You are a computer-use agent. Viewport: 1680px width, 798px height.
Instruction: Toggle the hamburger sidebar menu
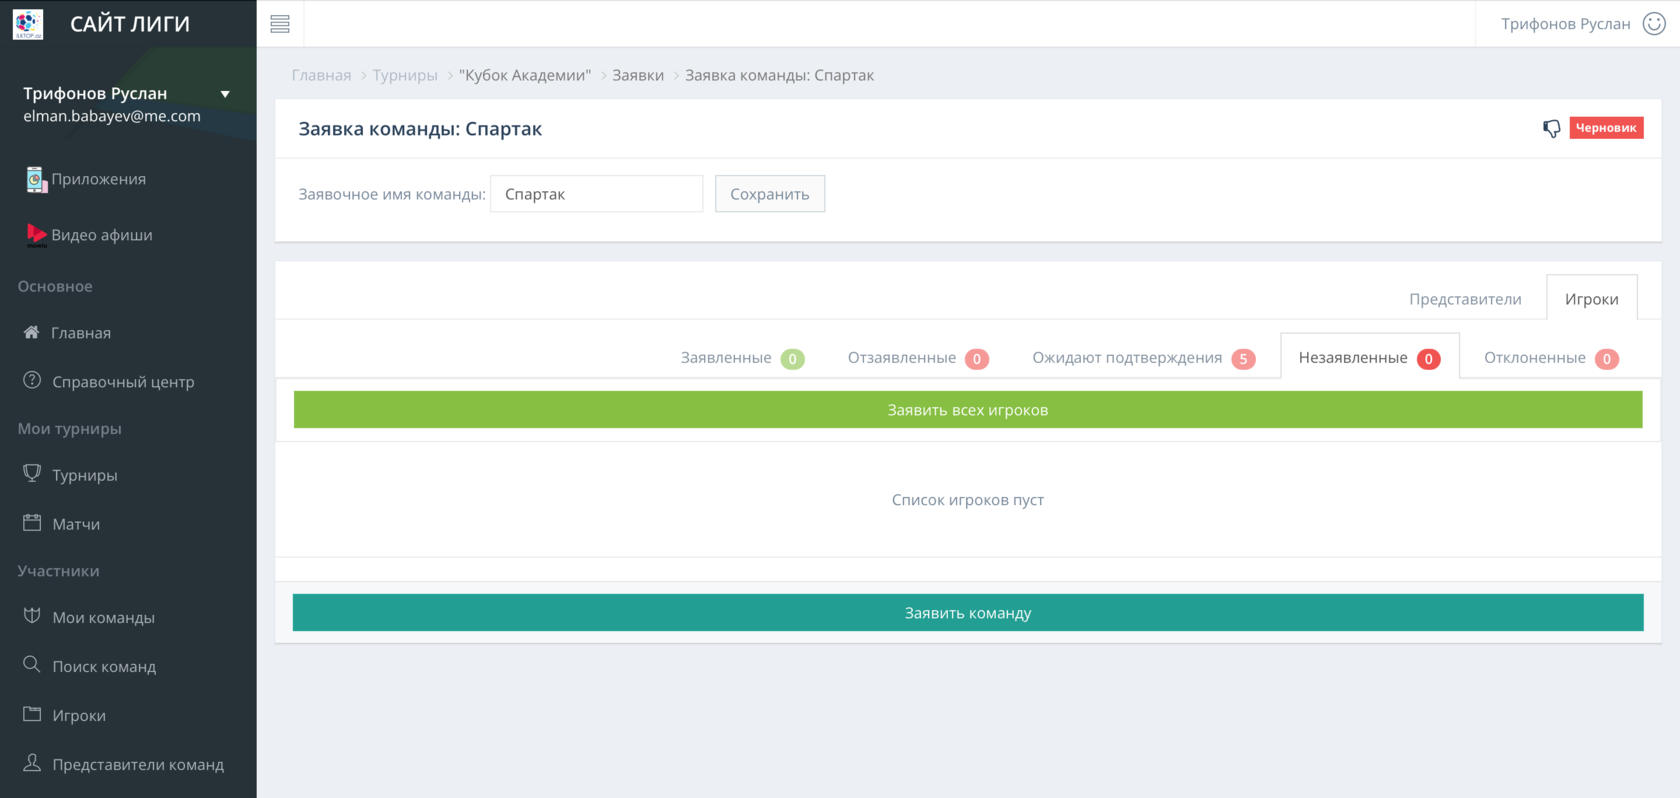pos(280,24)
